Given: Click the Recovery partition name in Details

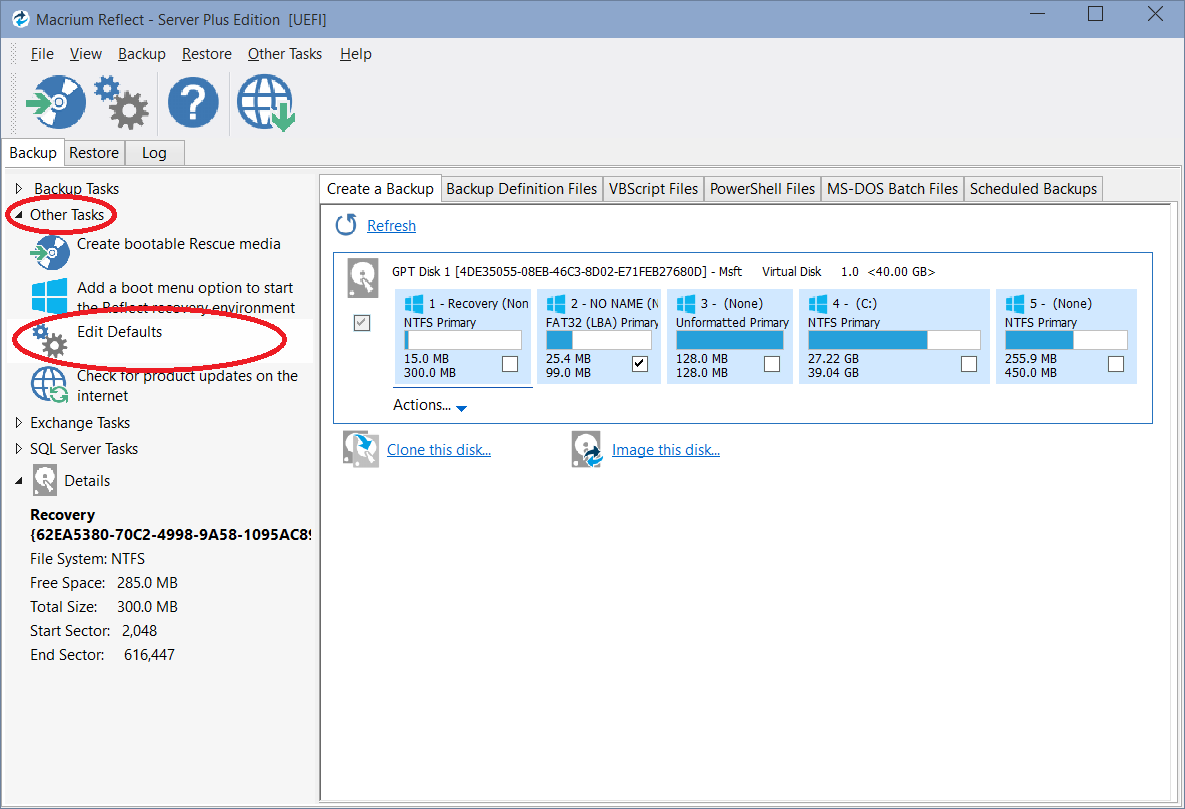Looking at the screenshot, I should (63, 515).
